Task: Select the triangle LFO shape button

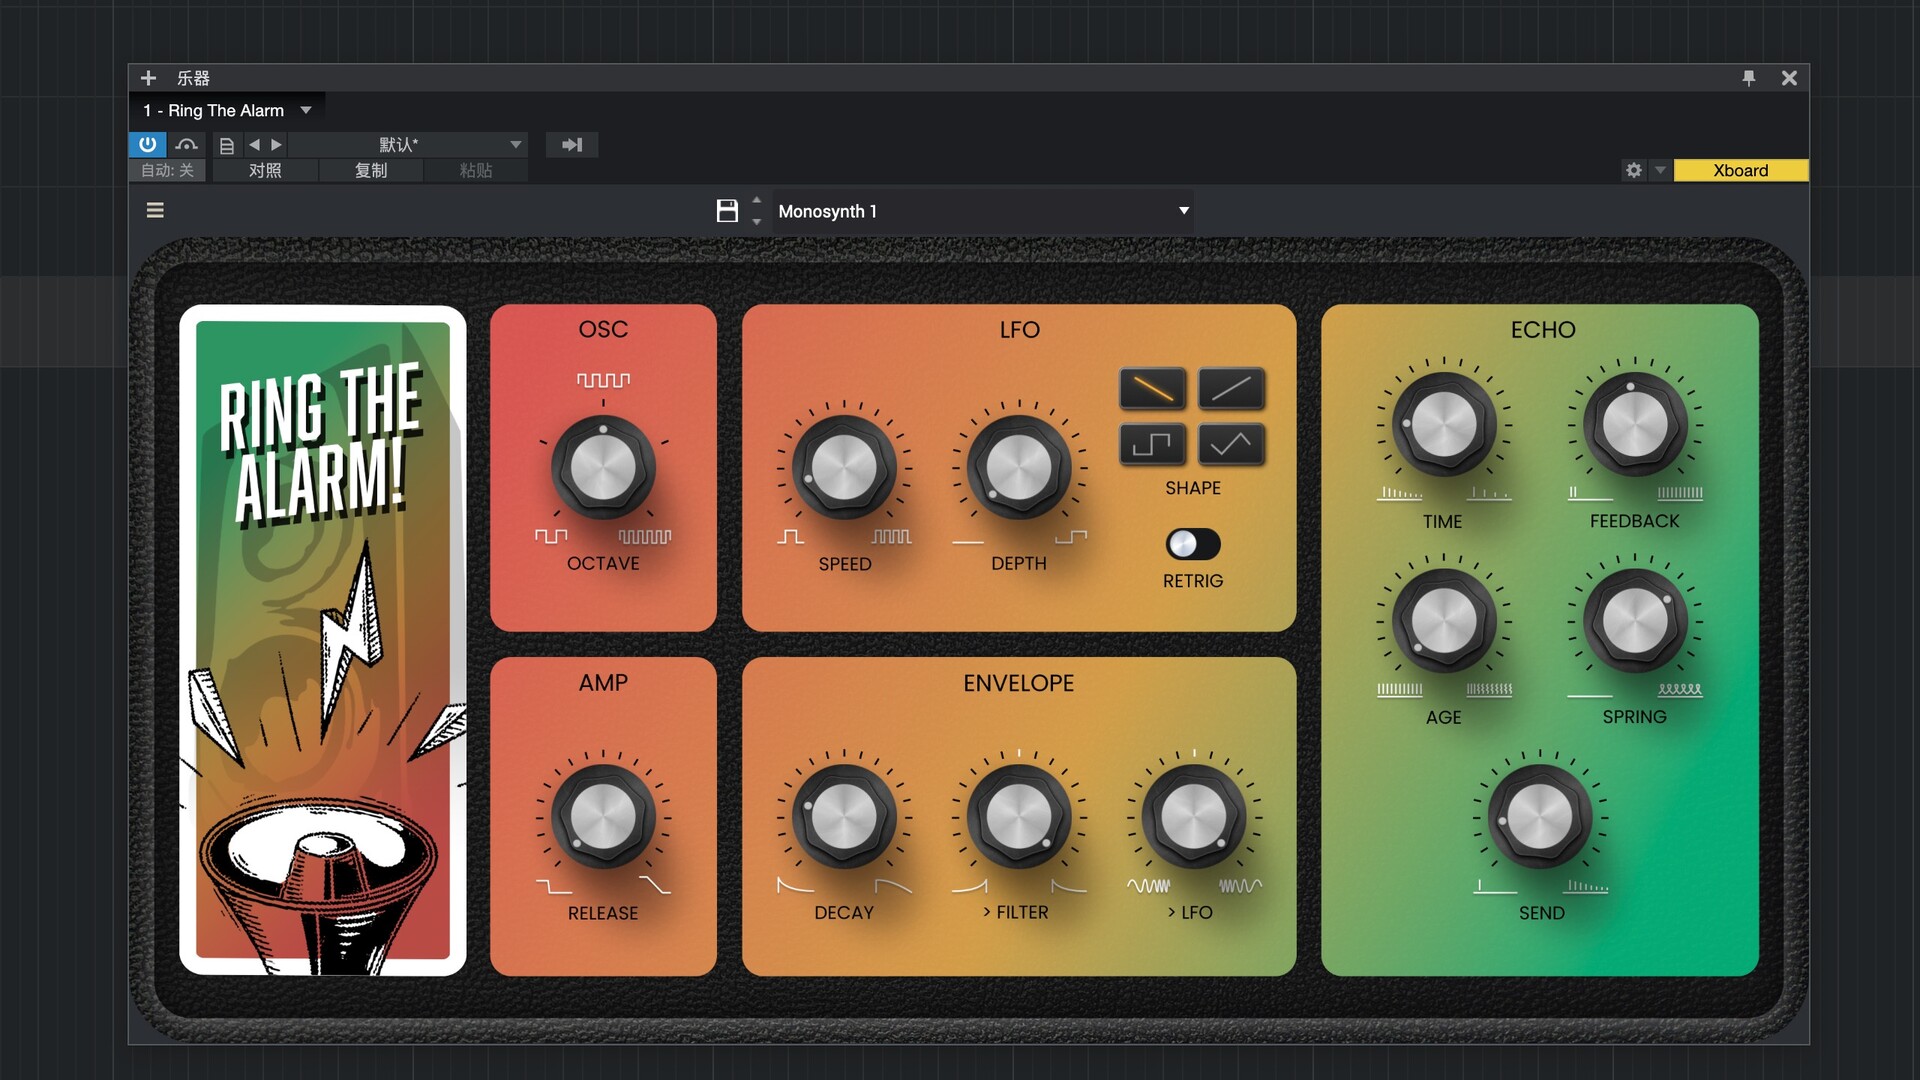Action: click(x=1231, y=444)
